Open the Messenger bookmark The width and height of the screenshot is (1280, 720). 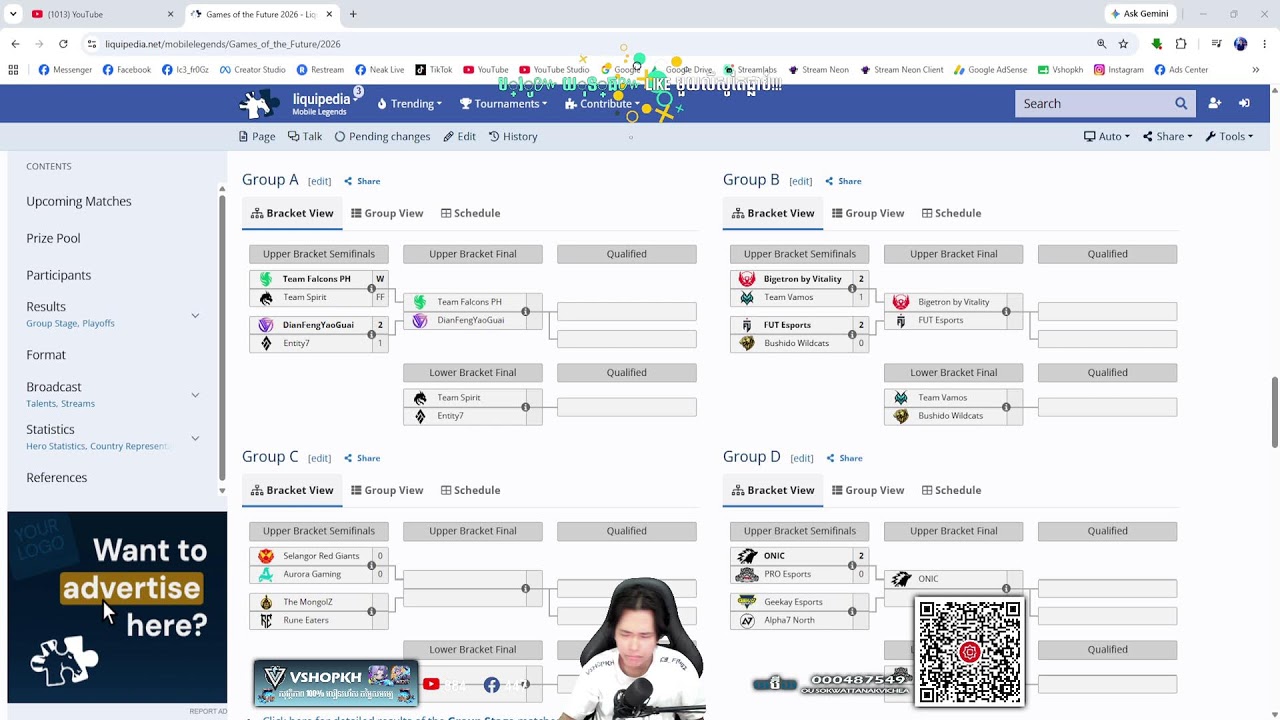65,70
